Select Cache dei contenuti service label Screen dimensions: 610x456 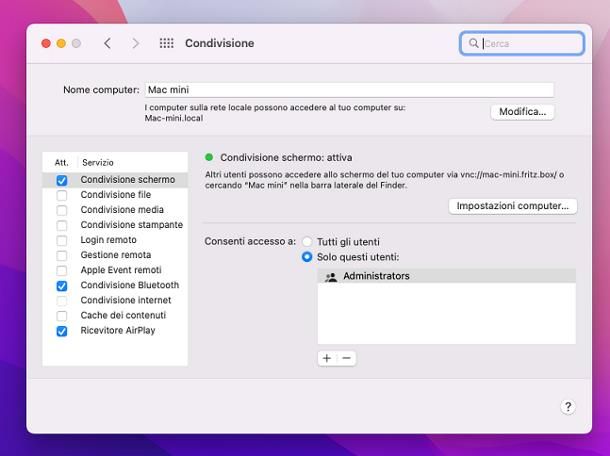(123, 315)
